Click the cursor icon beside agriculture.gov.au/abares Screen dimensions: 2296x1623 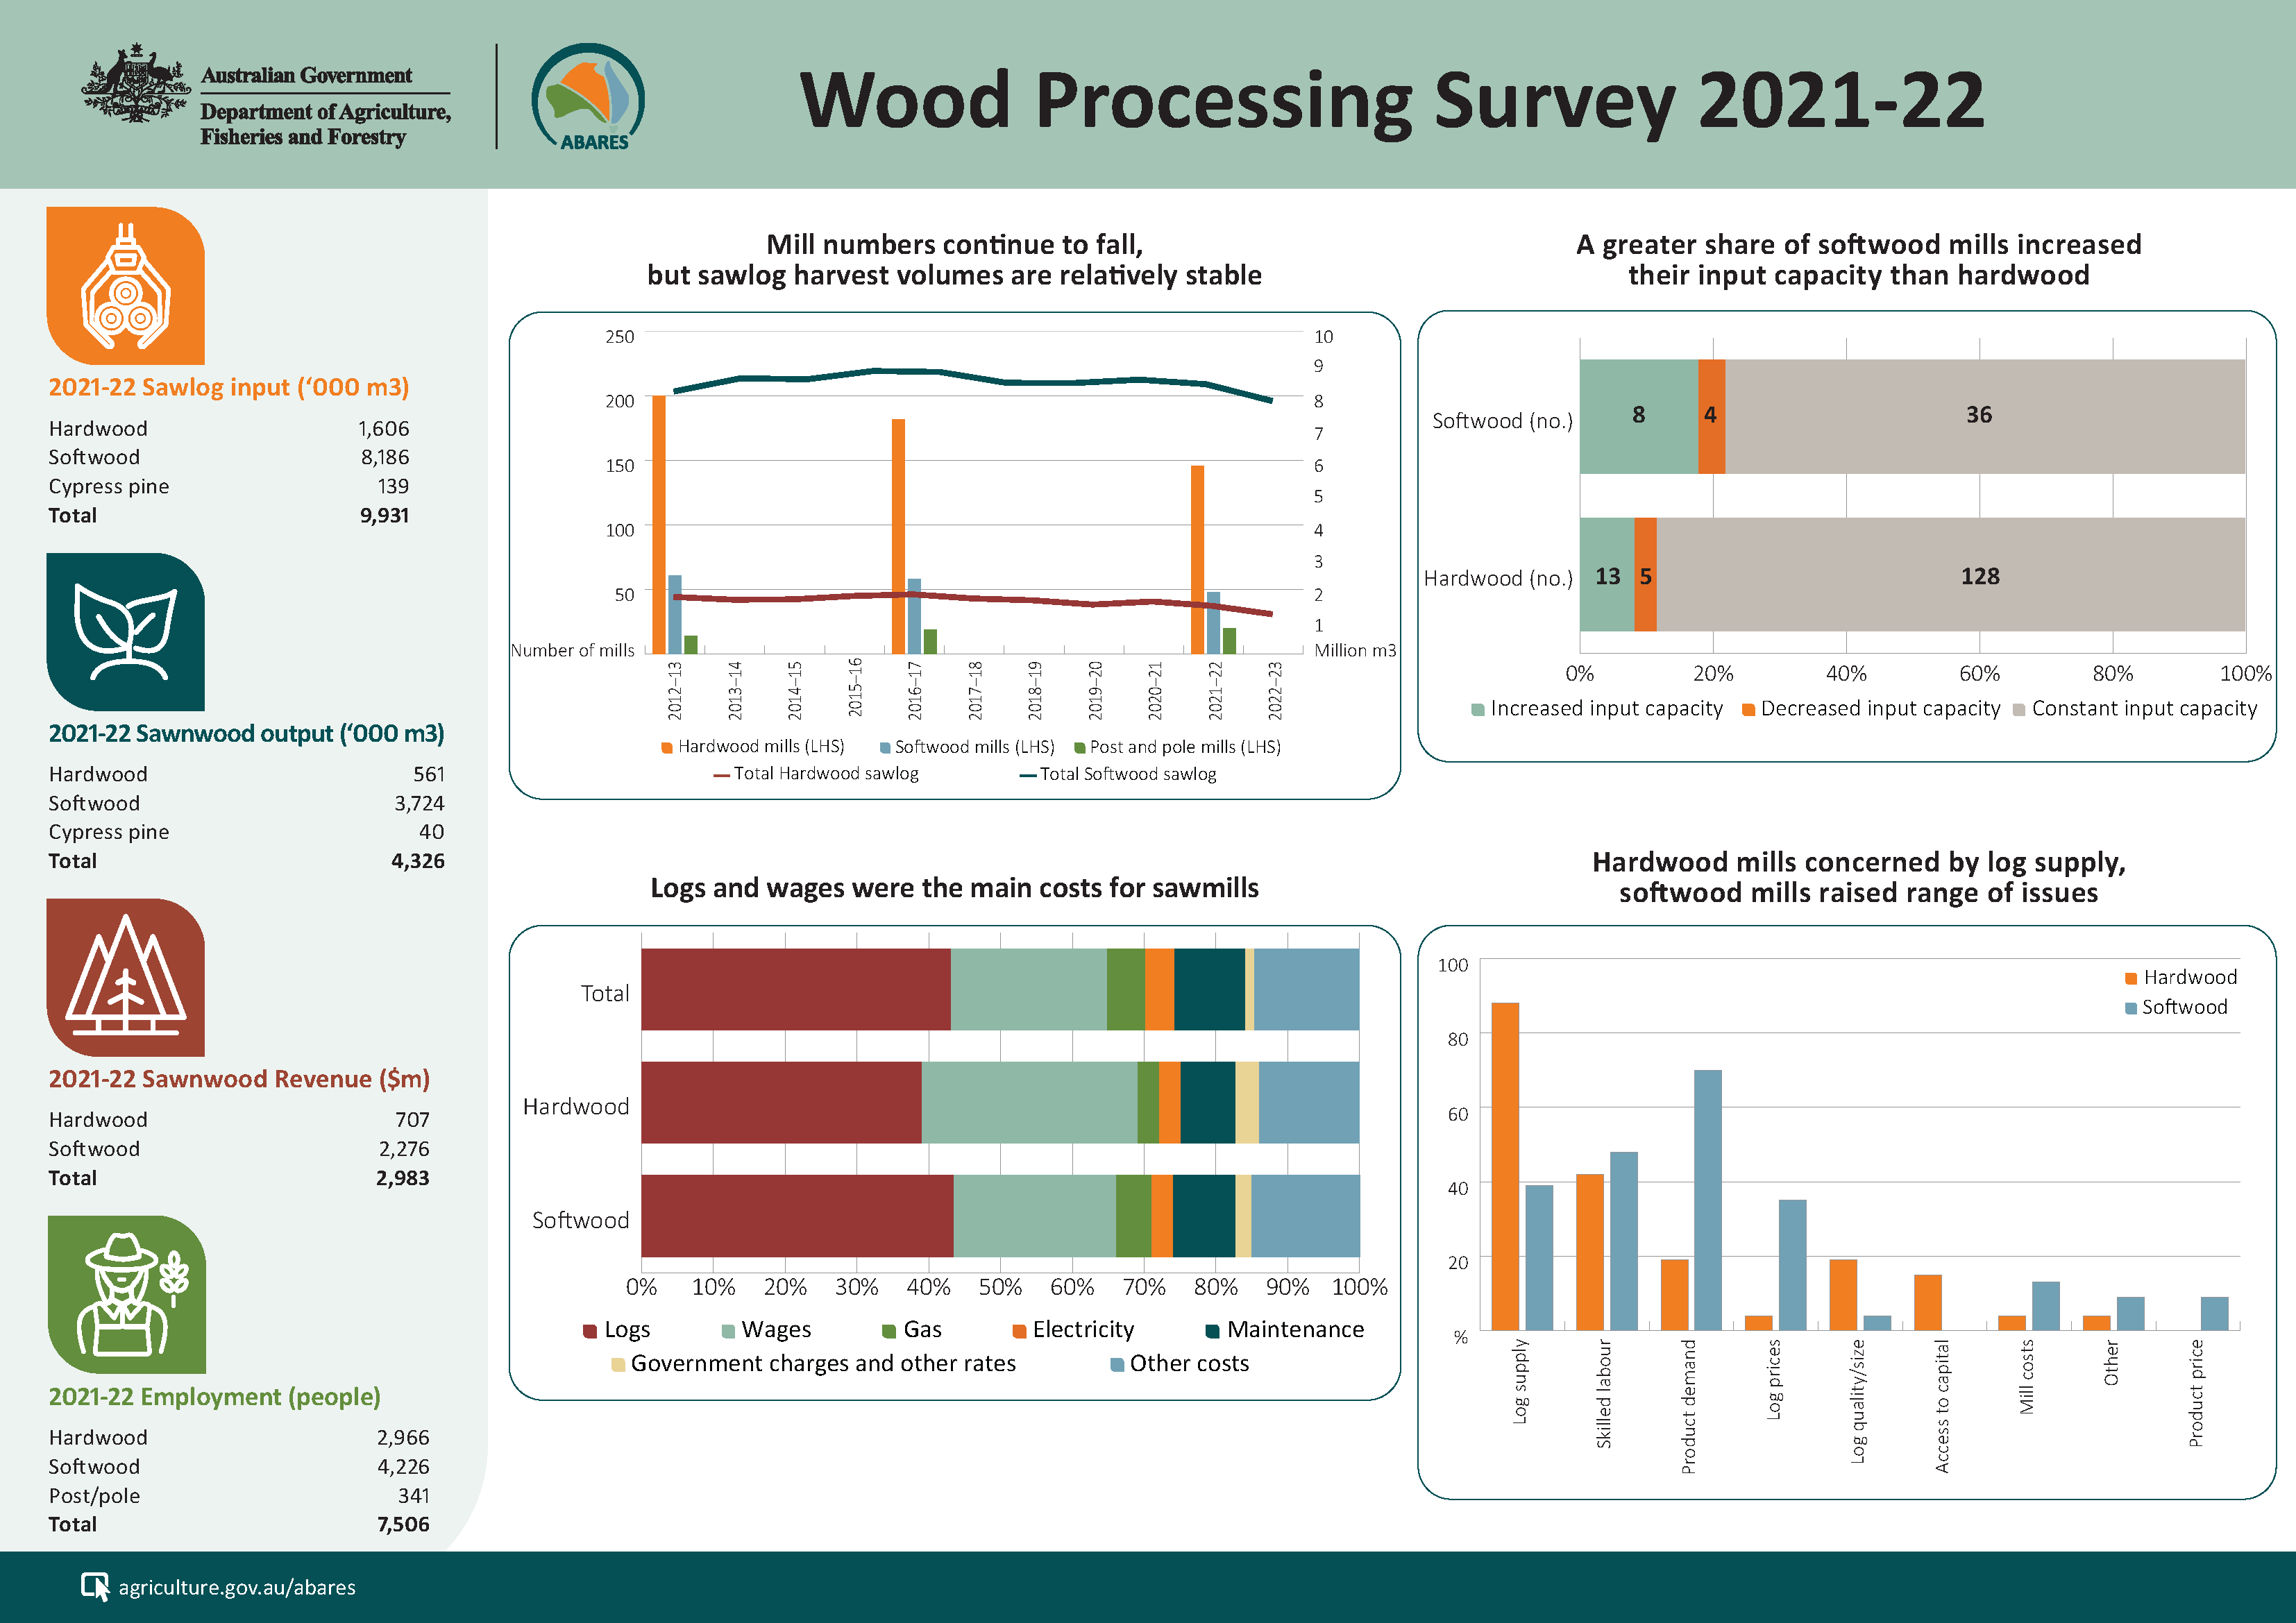pos(95,1586)
